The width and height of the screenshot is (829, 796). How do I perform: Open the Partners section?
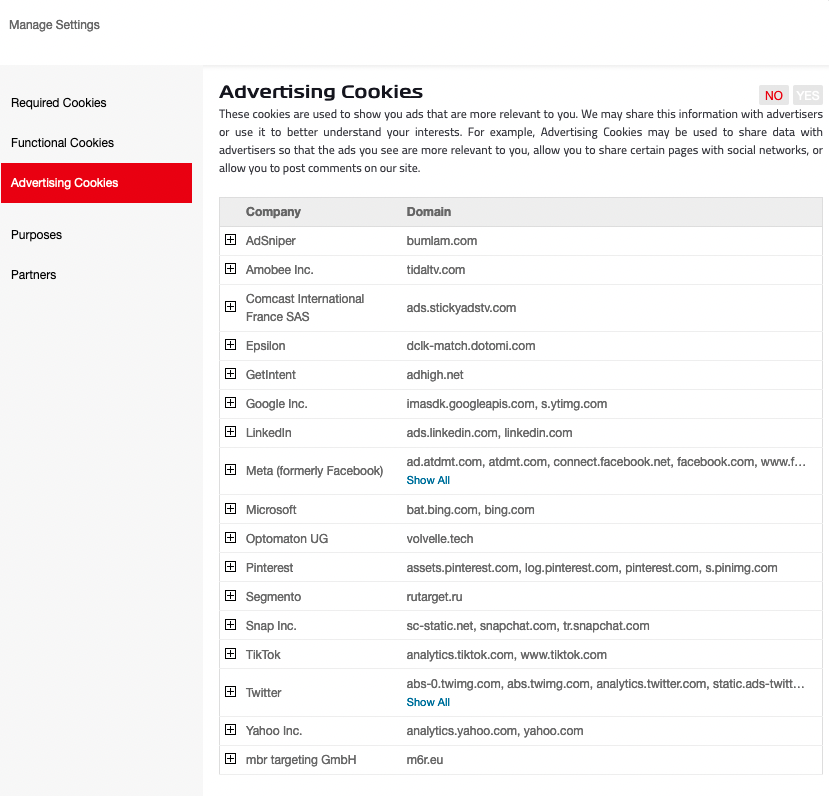coord(34,275)
